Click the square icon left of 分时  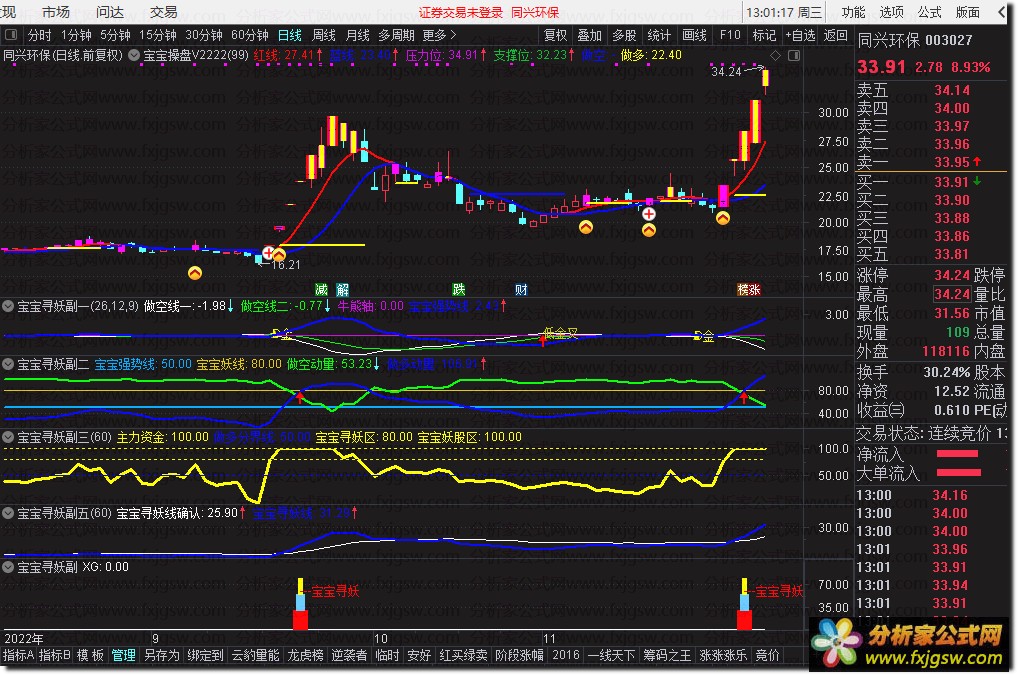pos(10,34)
